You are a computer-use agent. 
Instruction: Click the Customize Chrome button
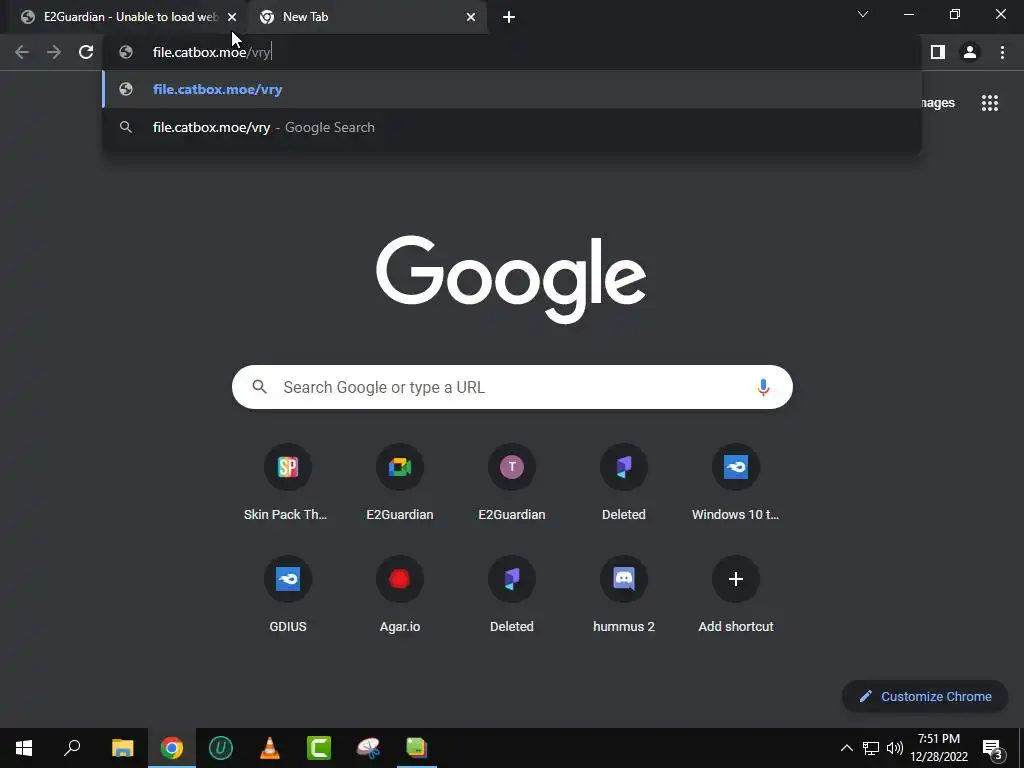925,696
